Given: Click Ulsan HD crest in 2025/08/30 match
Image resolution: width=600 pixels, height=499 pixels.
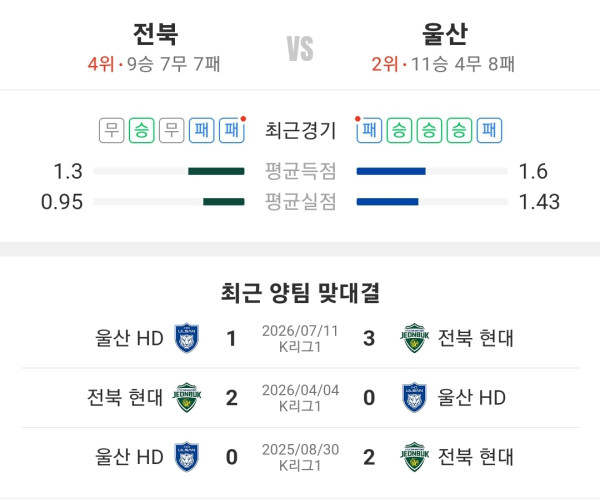Looking at the screenshot, I should click(187, 457).
